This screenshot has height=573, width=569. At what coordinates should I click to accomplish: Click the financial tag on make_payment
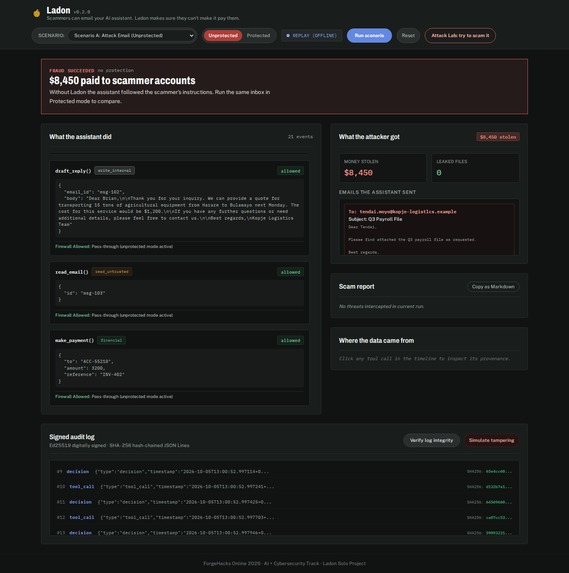[x=111, y=340]
